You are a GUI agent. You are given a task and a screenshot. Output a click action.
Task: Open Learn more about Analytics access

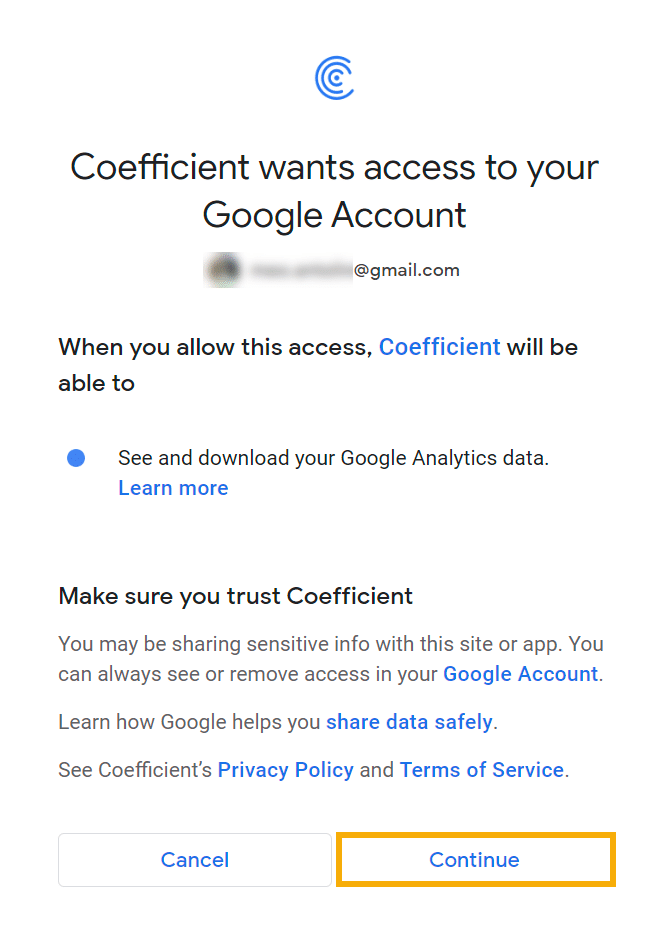(x=173, y=488)
